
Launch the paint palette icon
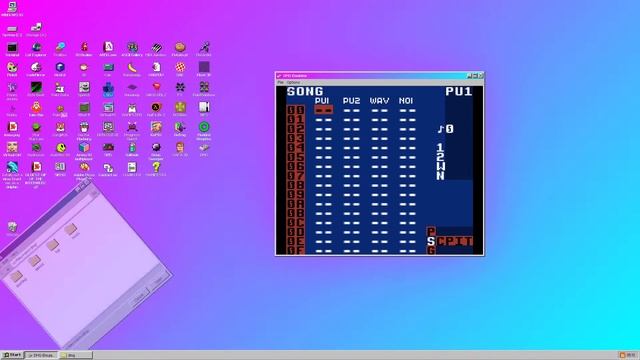pos(12,67)
